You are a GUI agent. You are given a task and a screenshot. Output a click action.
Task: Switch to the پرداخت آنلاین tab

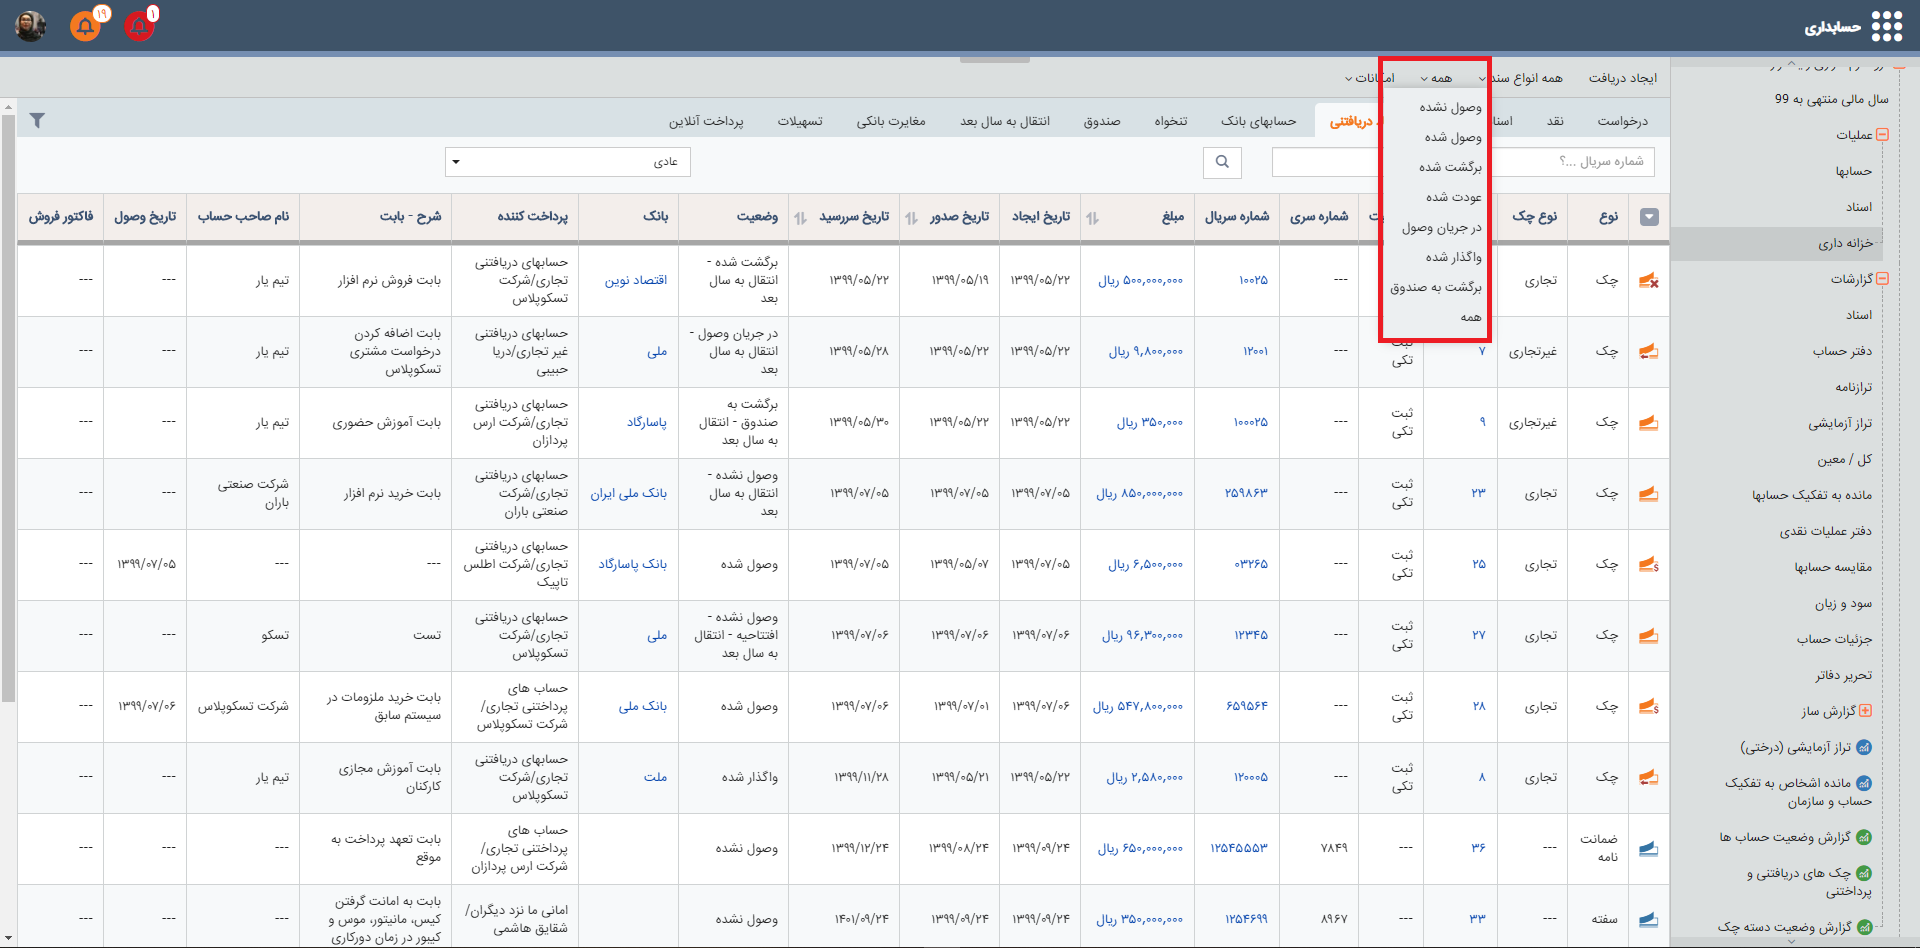[706, 121]
